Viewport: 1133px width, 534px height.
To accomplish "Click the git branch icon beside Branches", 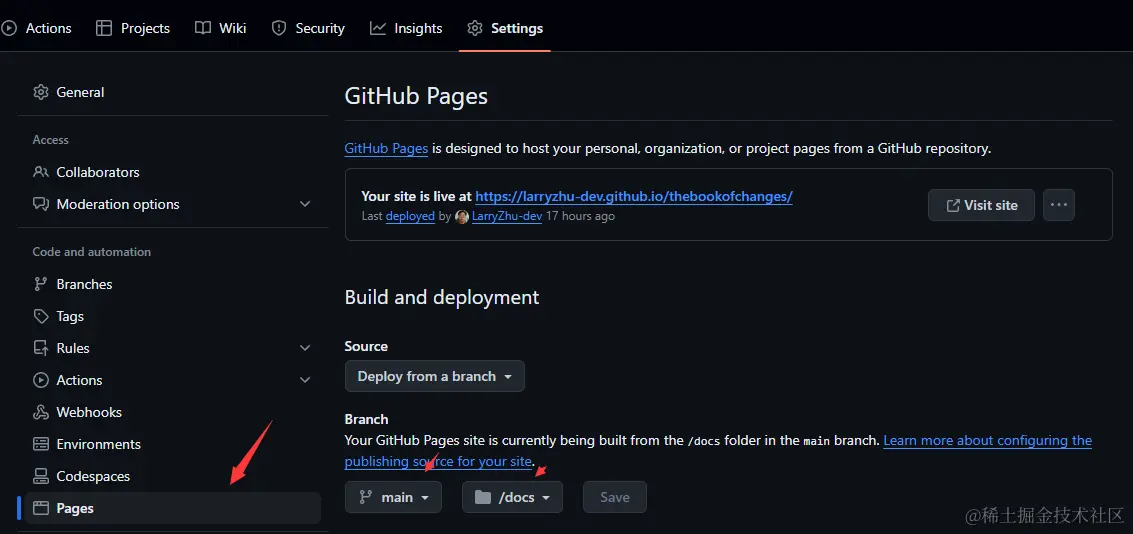I will [x=41, y=284].
